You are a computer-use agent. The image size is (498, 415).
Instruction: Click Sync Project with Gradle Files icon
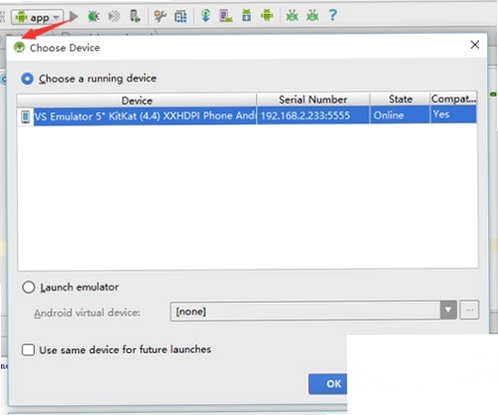[206, 16]
